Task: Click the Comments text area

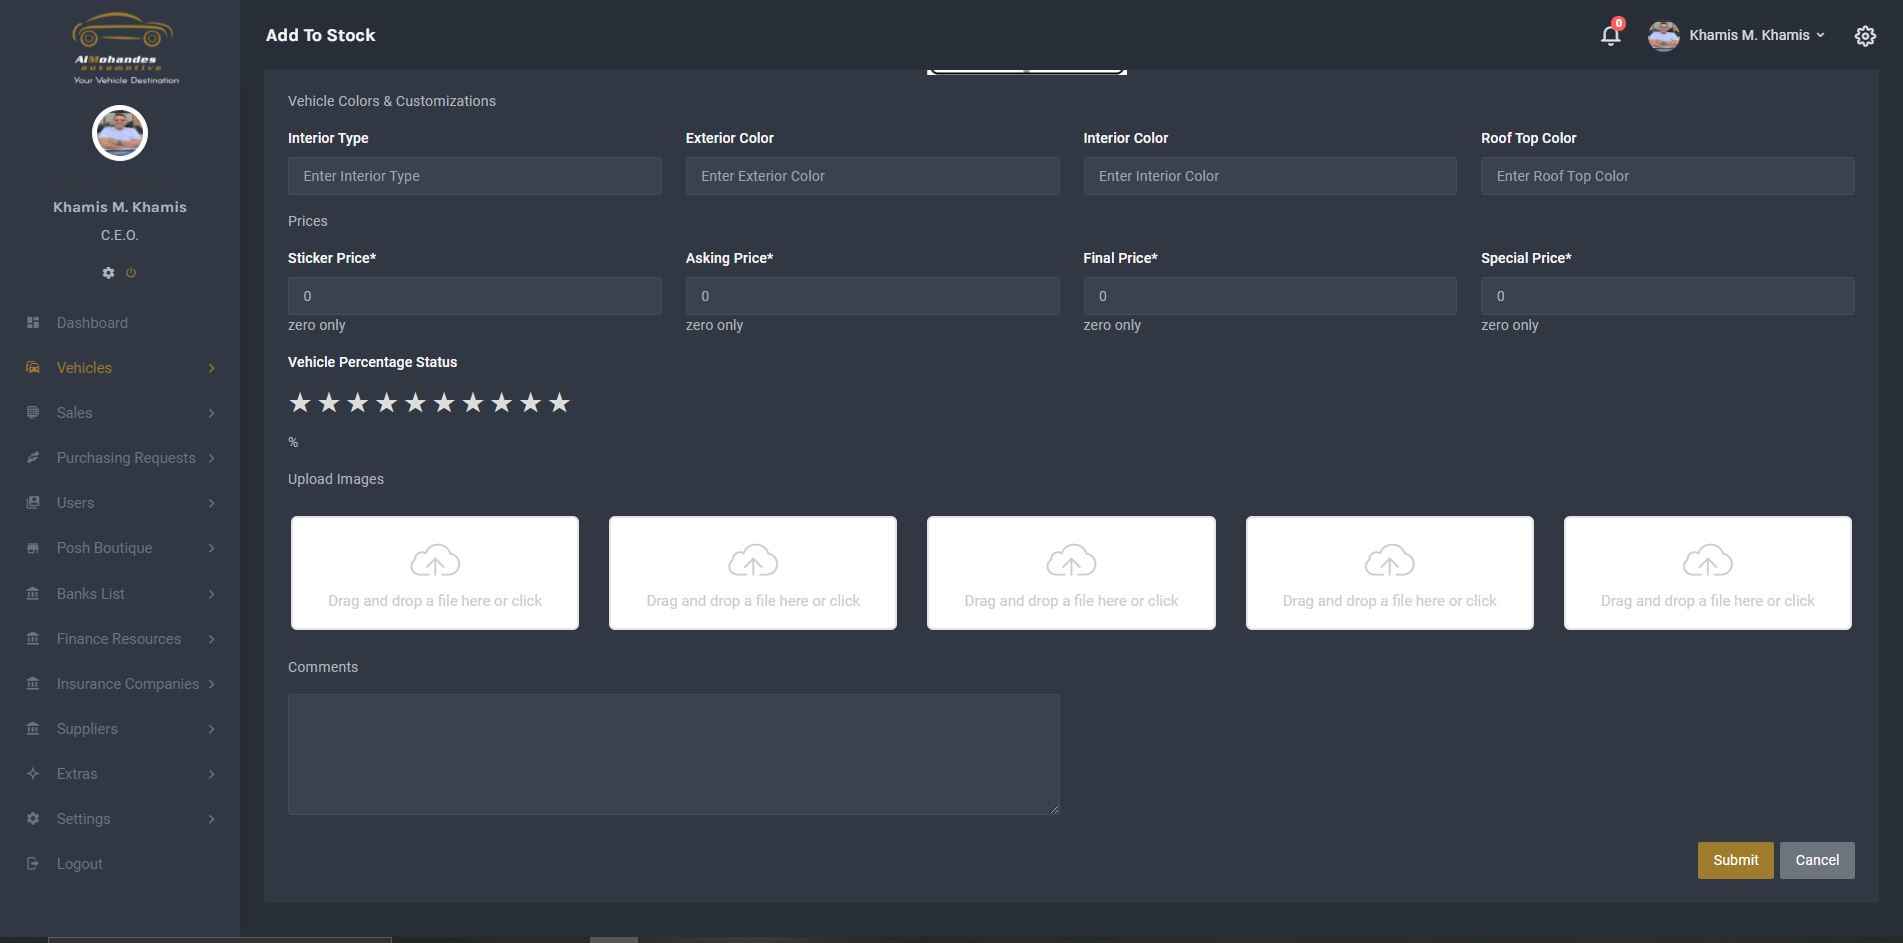Action: (x=674, y=754)
